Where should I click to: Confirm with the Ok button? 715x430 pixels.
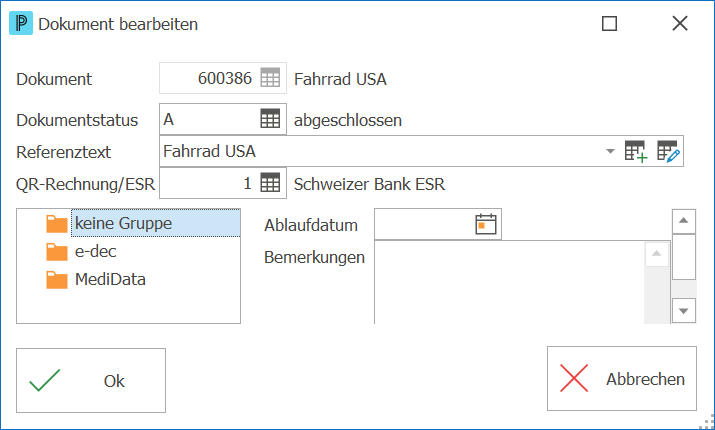click(91, 381)
